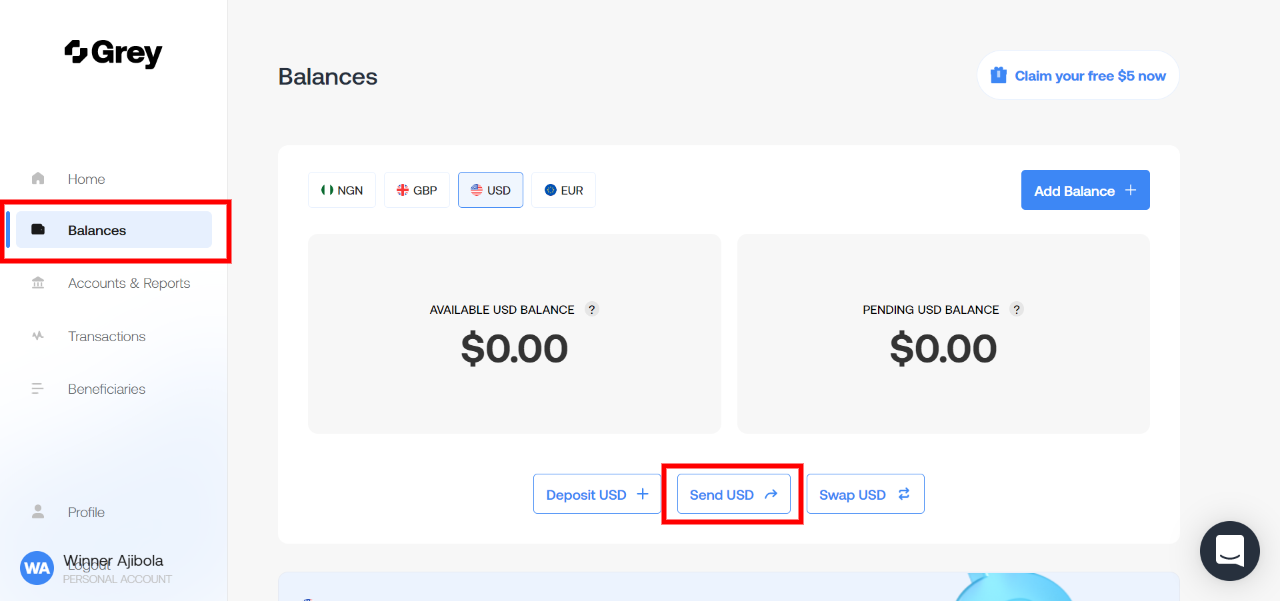
Task: Click the Accounts & Reports bank icon
Action: coord(38,283)
